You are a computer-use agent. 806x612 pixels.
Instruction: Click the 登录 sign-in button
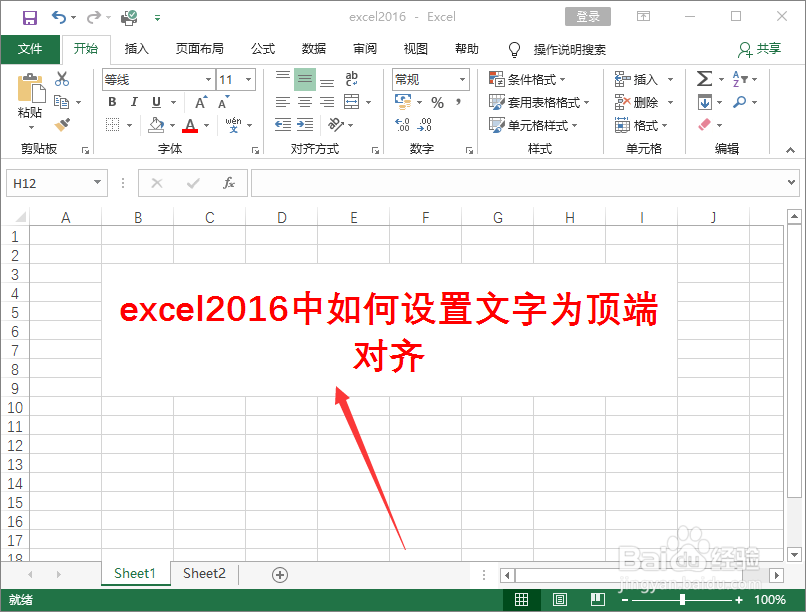pos(588,17)
